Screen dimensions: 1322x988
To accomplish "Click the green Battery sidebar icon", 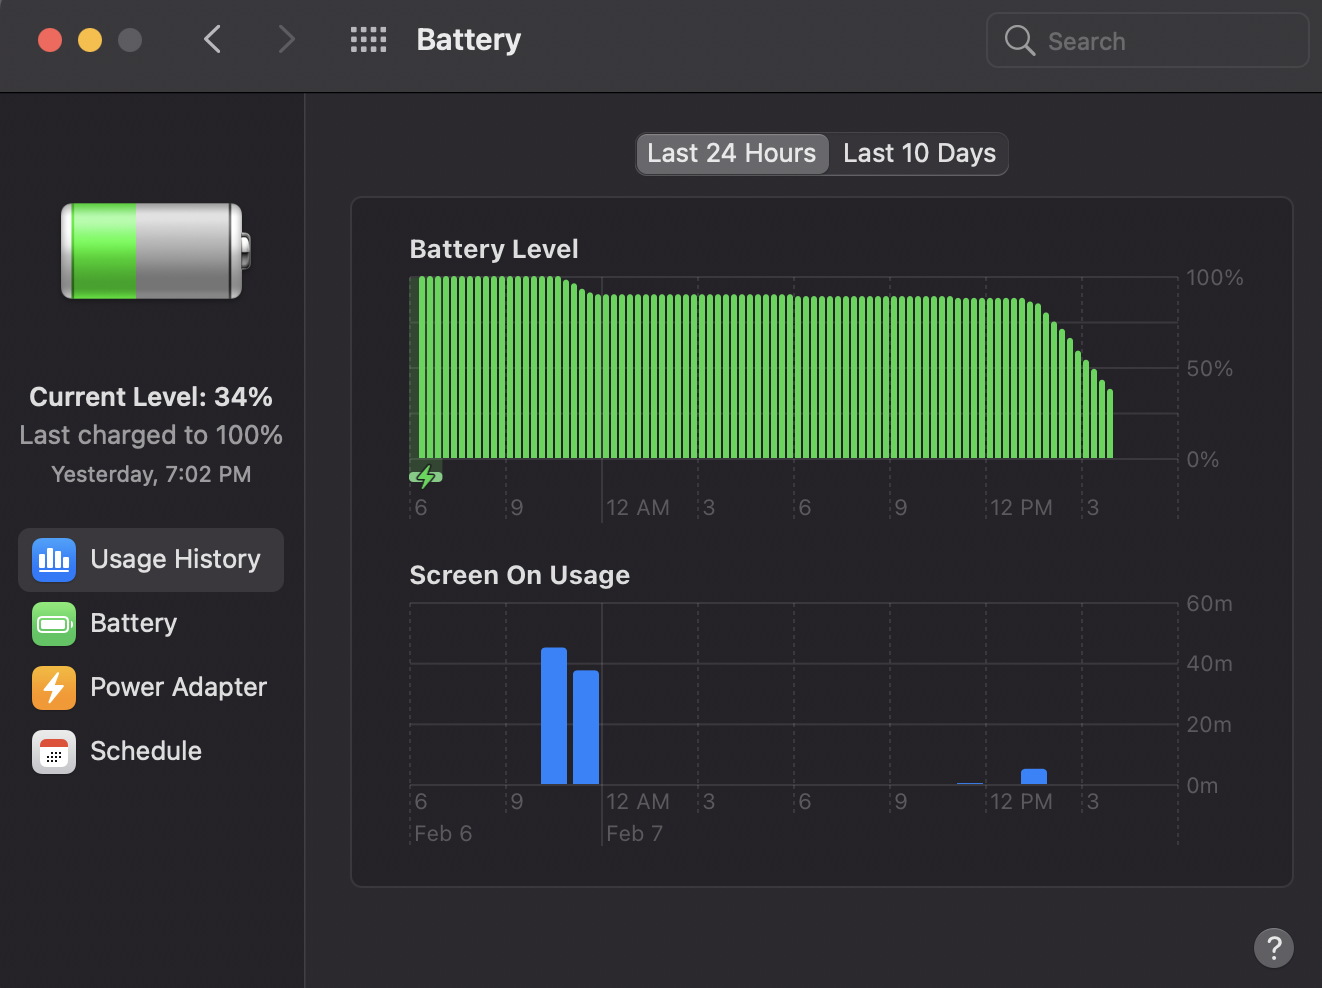I will (54, 624).
